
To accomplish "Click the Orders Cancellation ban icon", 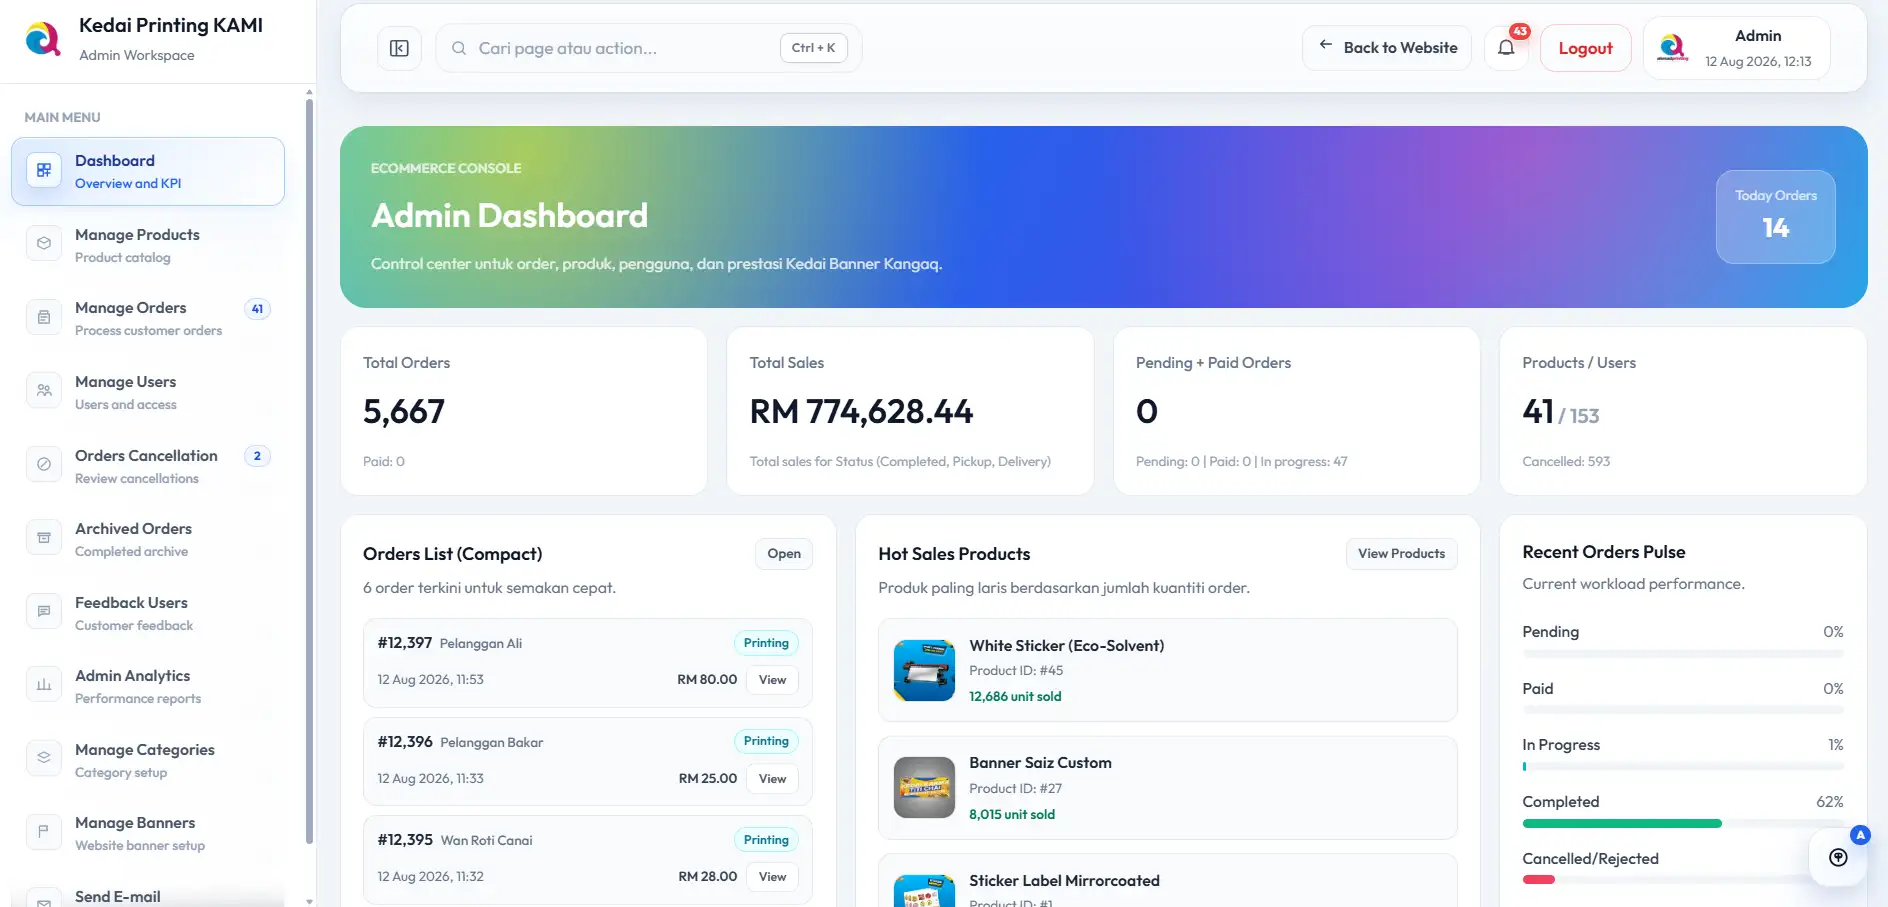I will tap(44, 465).
